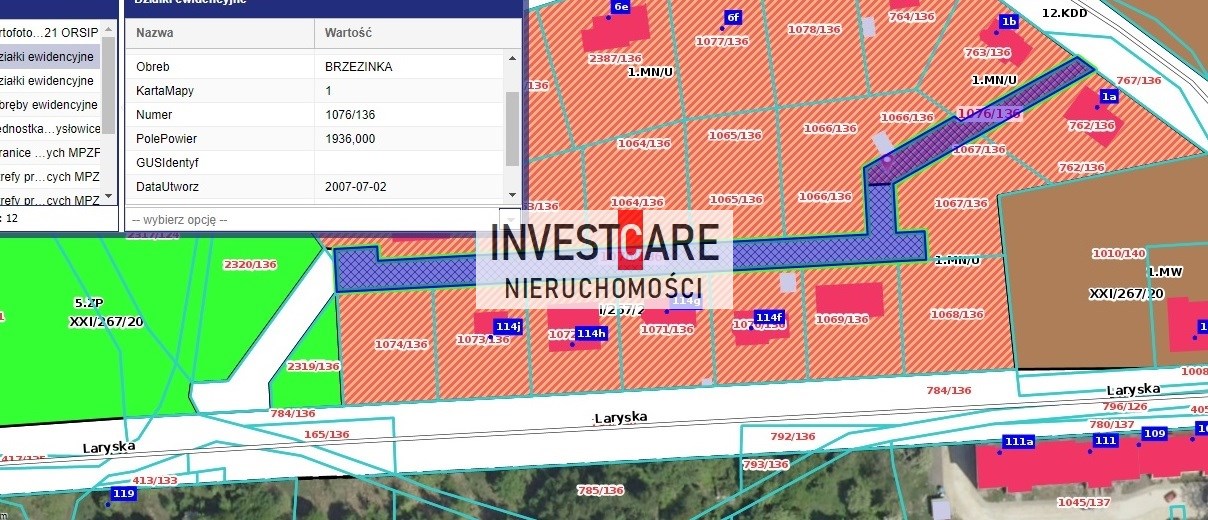Click the 1936,000 area value
Screen dimensions: 1208x520
pyautogui.click(x=350, y=139)
